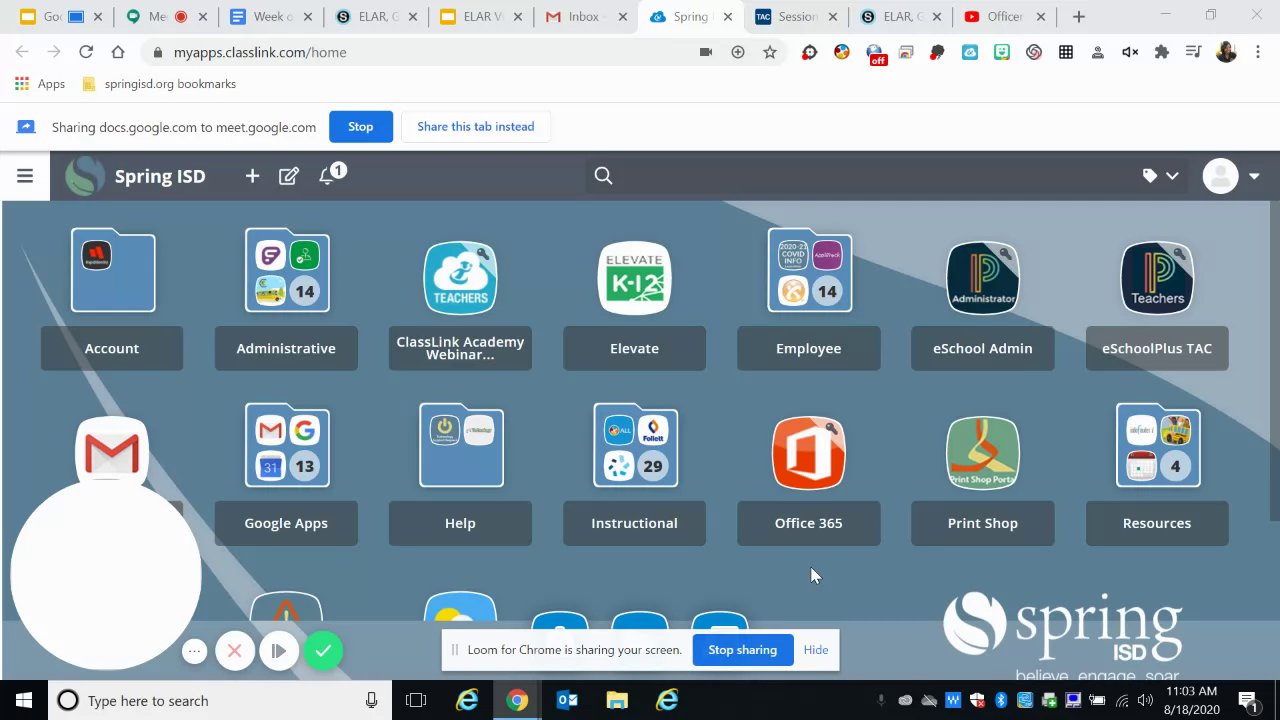Open the Account folder icon
This screenshot has height=720, width=1280.
pyautogui.click(x=113, y=270)
